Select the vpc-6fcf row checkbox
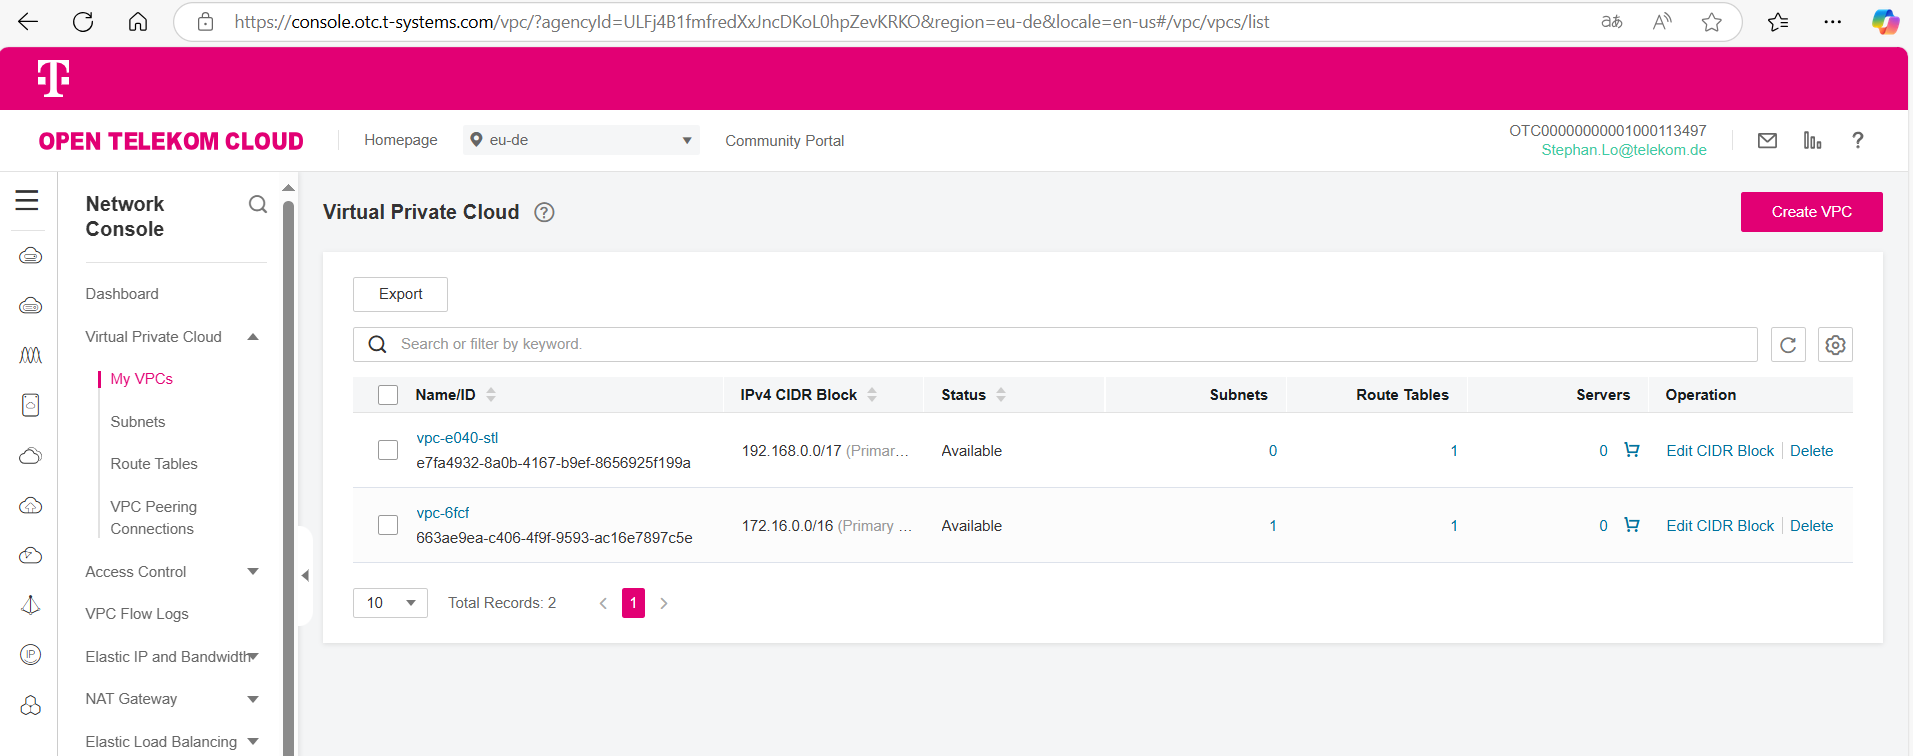Image resolution: width=1913 pixels, height=756 pixels. click(388, 525)
